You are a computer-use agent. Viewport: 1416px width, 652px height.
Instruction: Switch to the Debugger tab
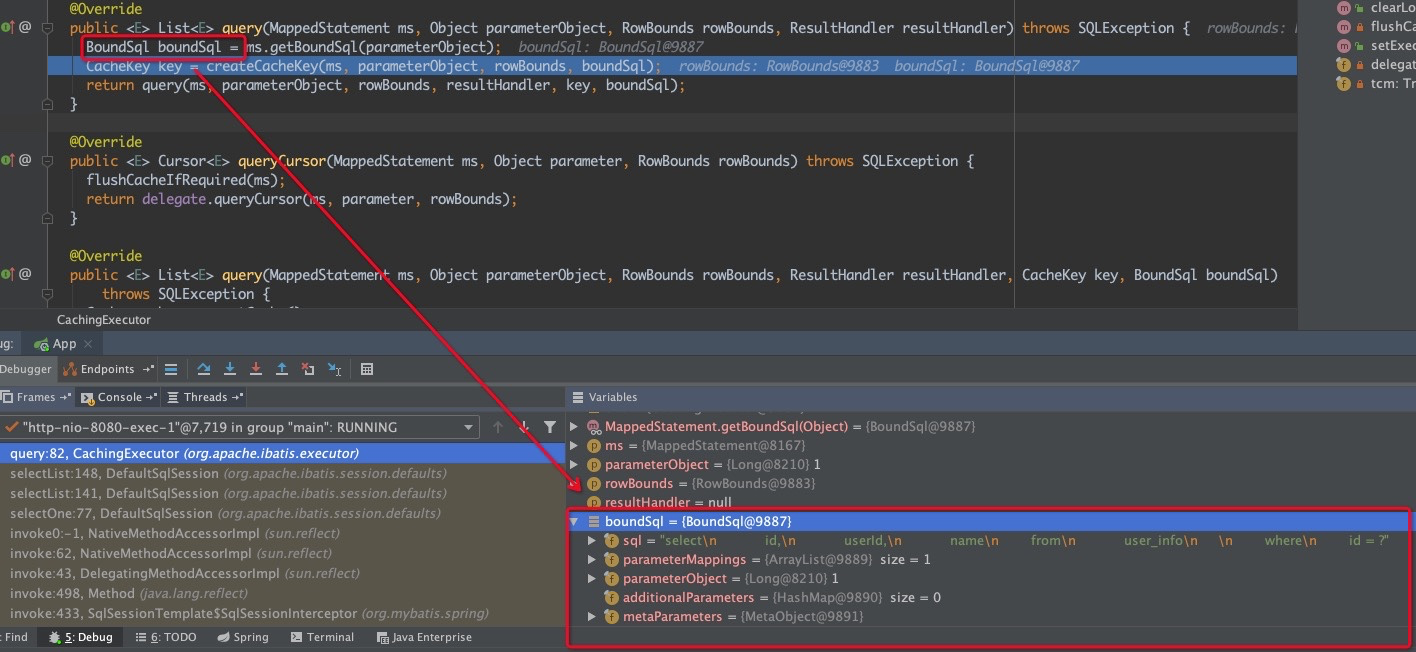26,369
